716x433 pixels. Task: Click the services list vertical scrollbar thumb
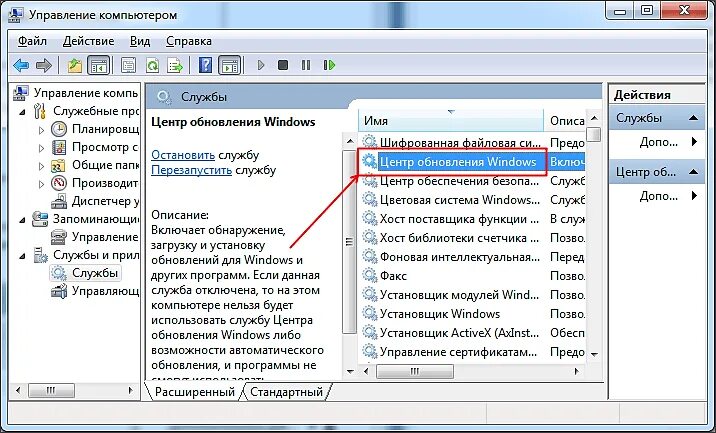[594, 134]
